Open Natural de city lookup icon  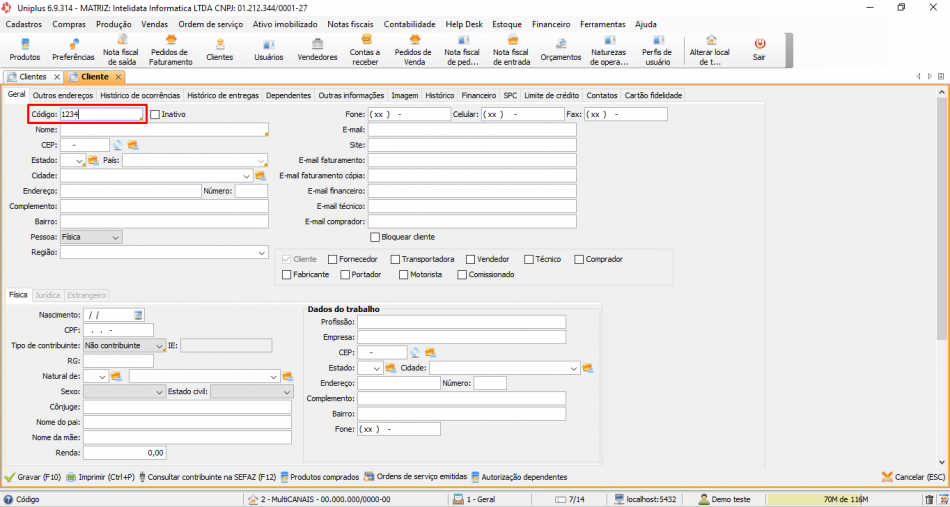287,376
